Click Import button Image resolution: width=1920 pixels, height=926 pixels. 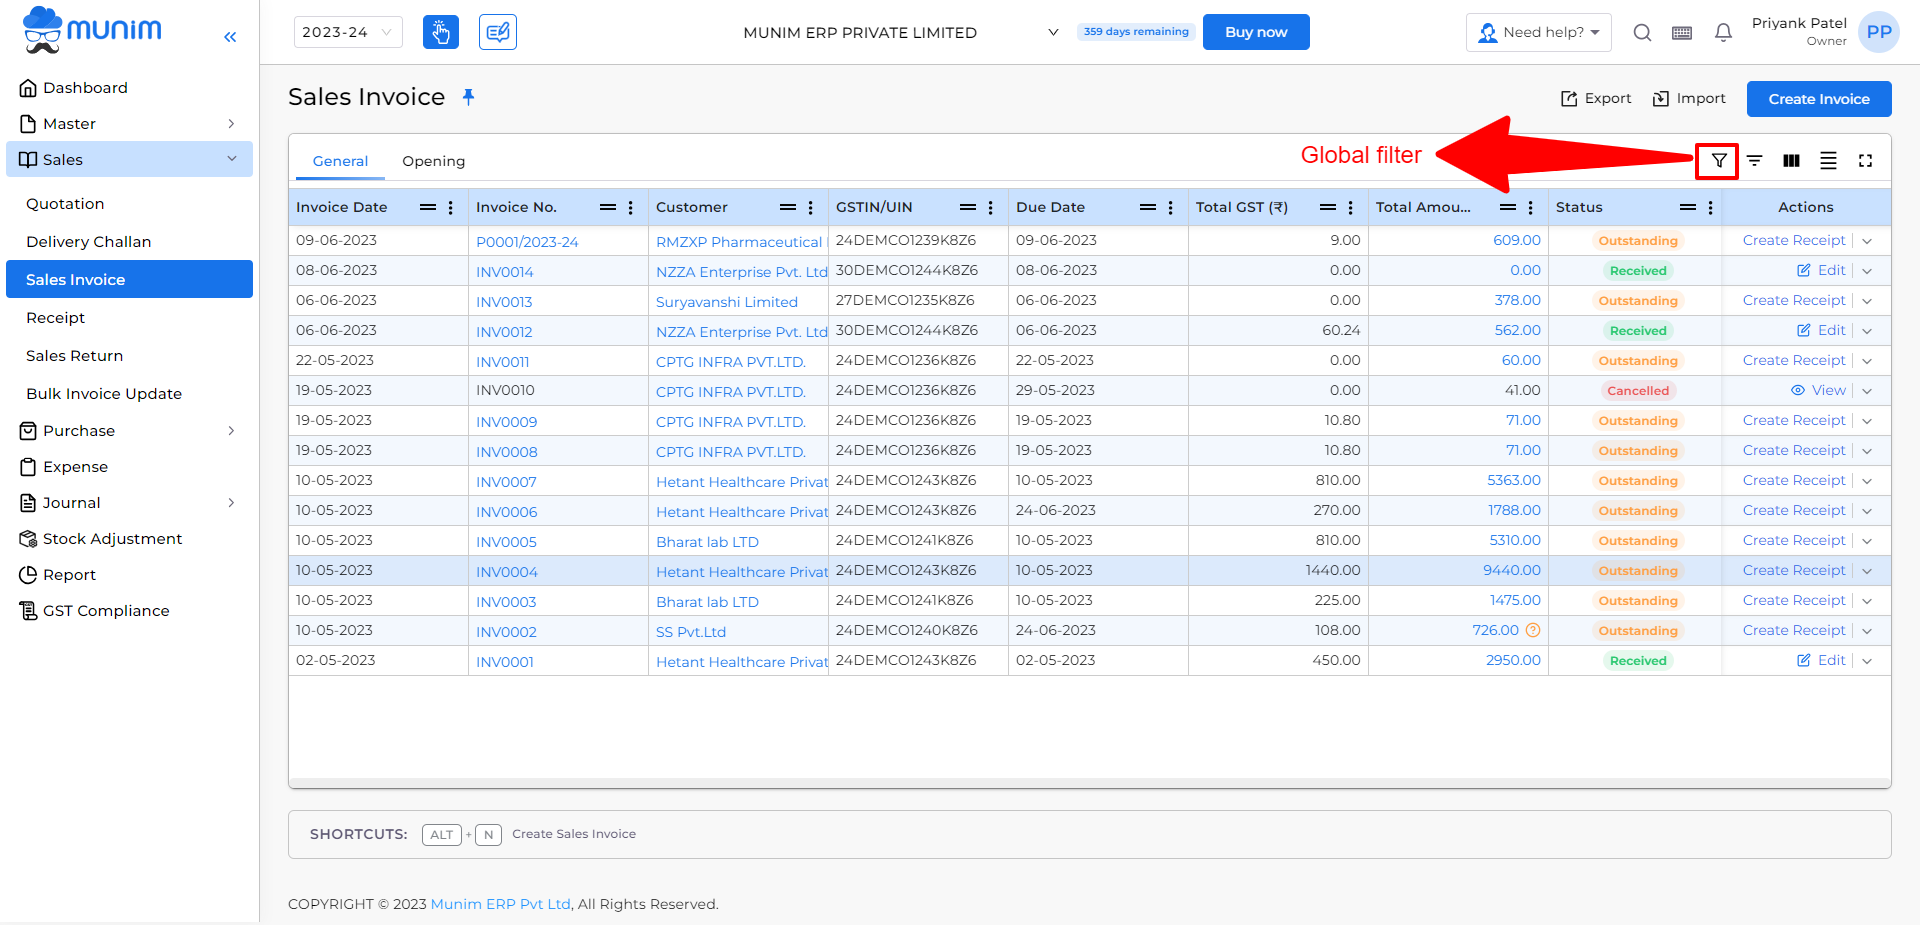click(1689, 98)
